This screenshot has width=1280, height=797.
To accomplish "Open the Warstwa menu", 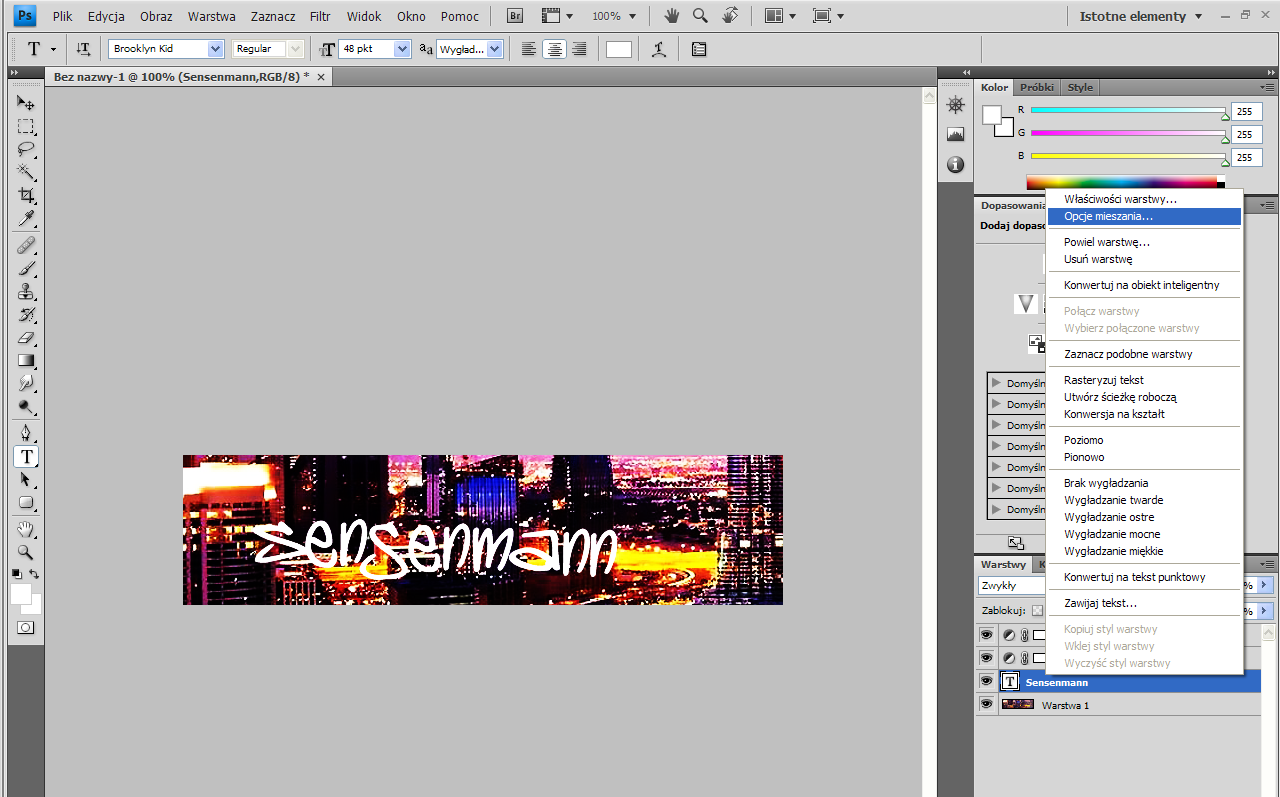I will point(212,16).
